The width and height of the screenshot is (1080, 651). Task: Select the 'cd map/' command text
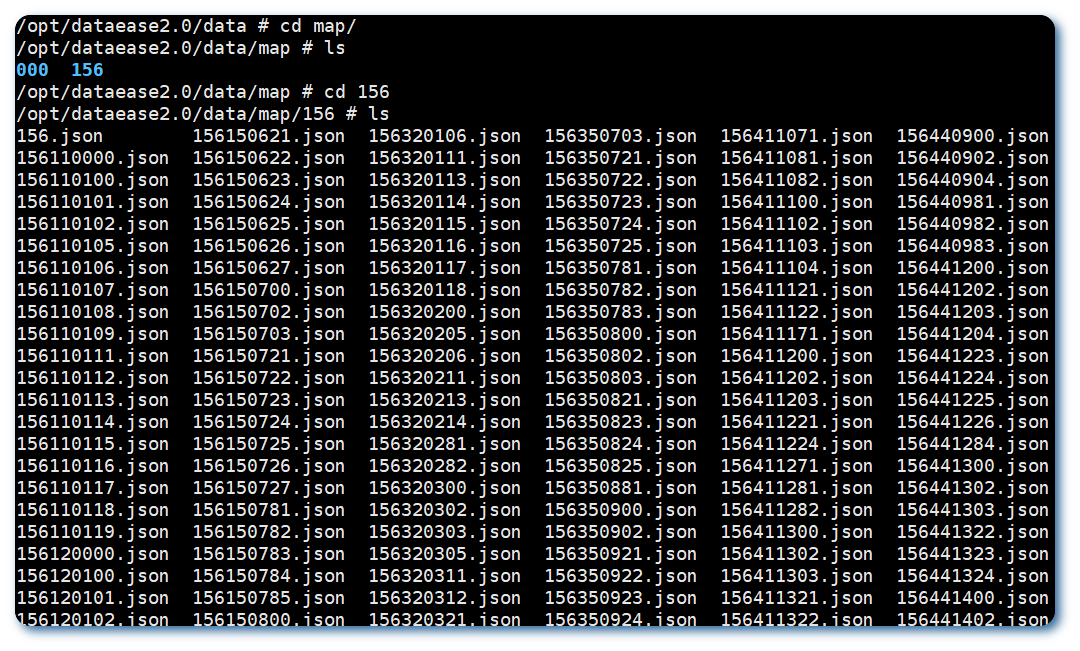[318, 26]
